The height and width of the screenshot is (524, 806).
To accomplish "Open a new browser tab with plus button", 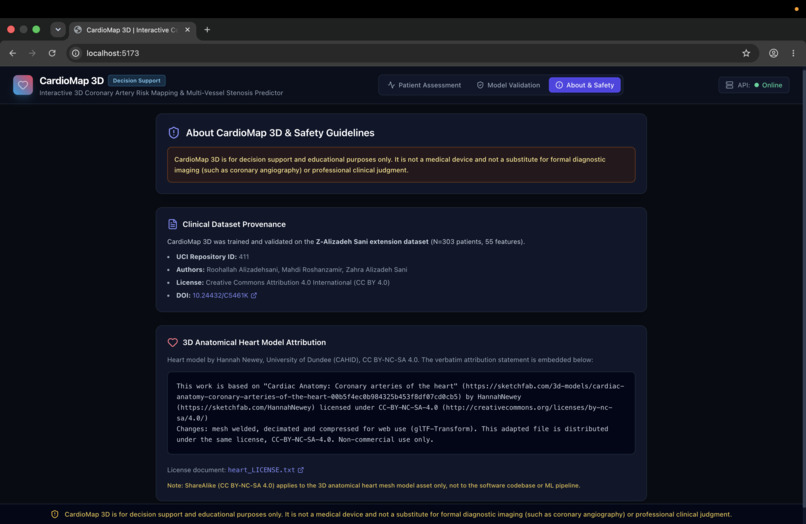I will pos(207,30).
